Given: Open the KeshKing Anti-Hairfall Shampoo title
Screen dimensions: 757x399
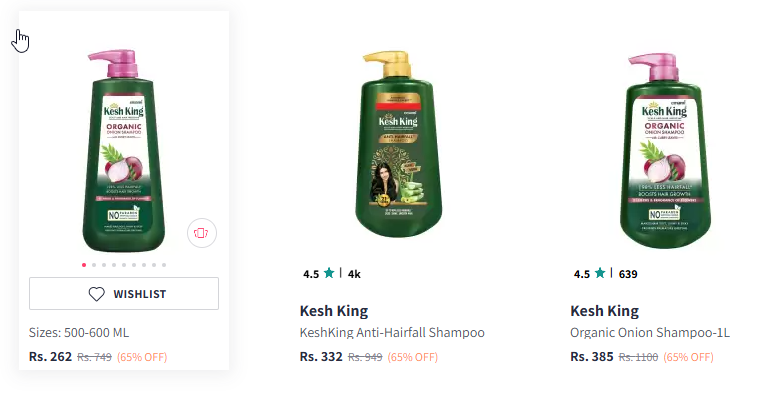Looking at the screenshot, I should click(x=392, y=333).
